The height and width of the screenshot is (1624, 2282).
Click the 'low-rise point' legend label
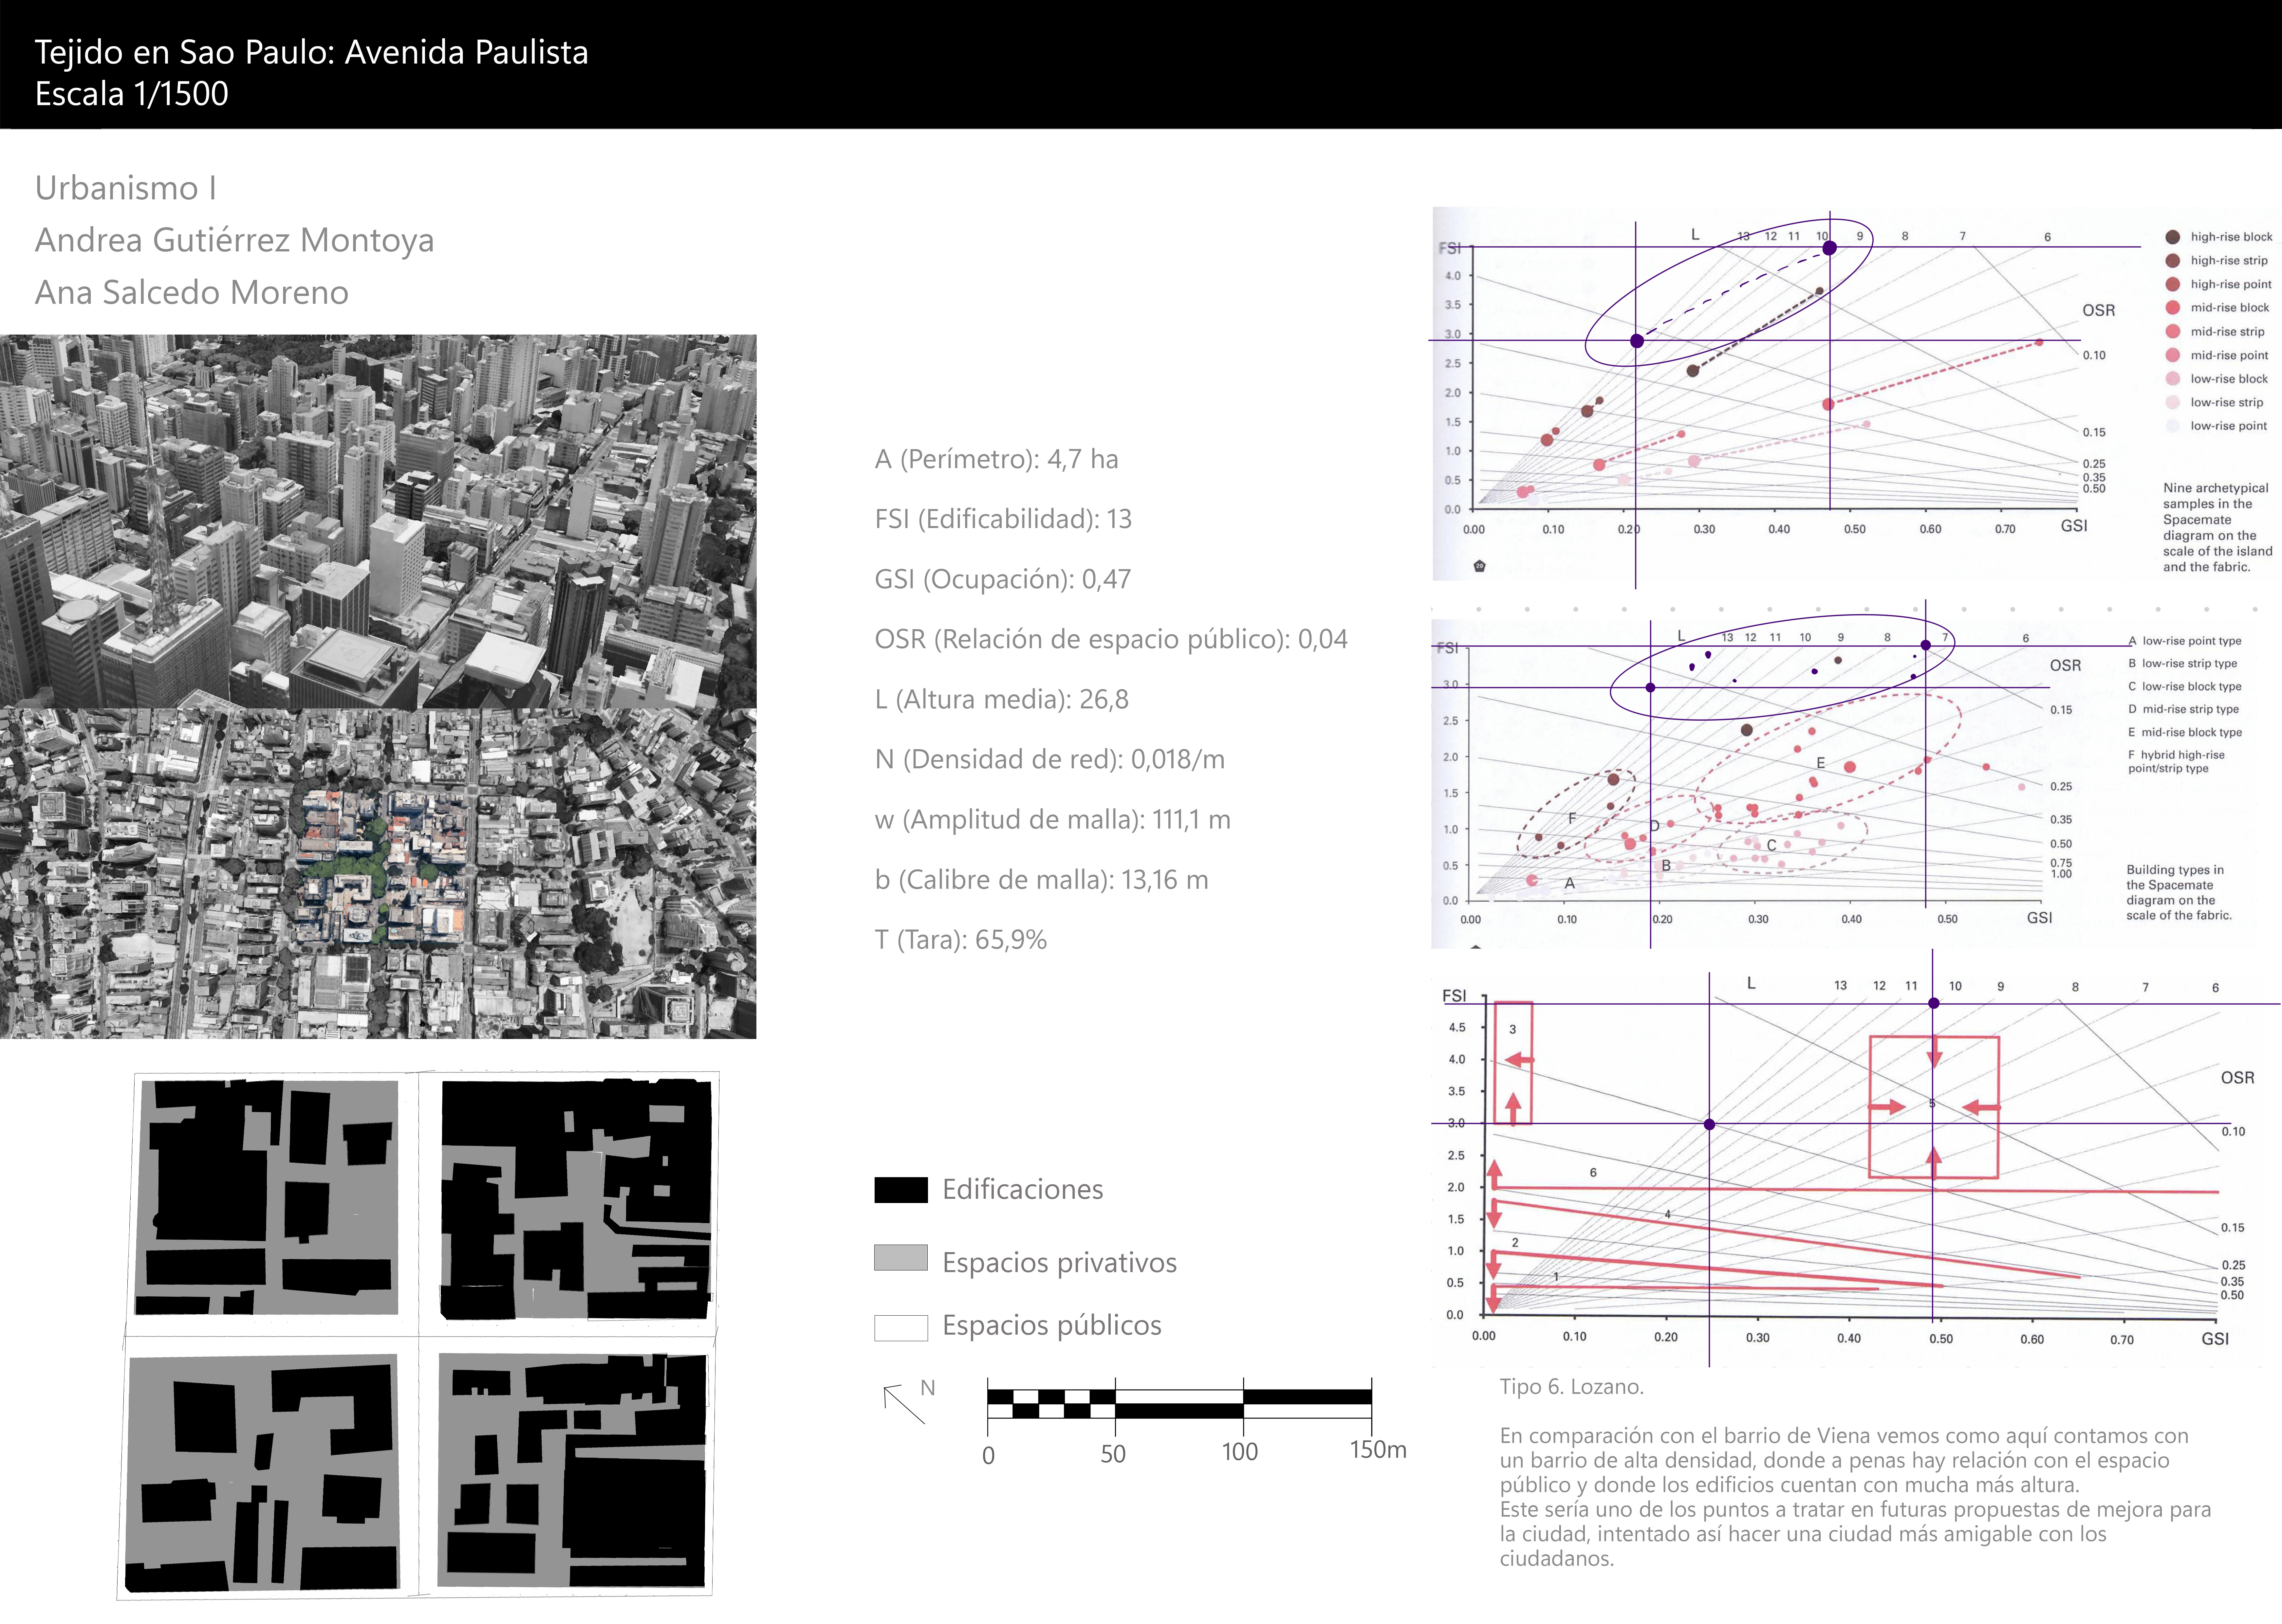(x=2229, y=426)
